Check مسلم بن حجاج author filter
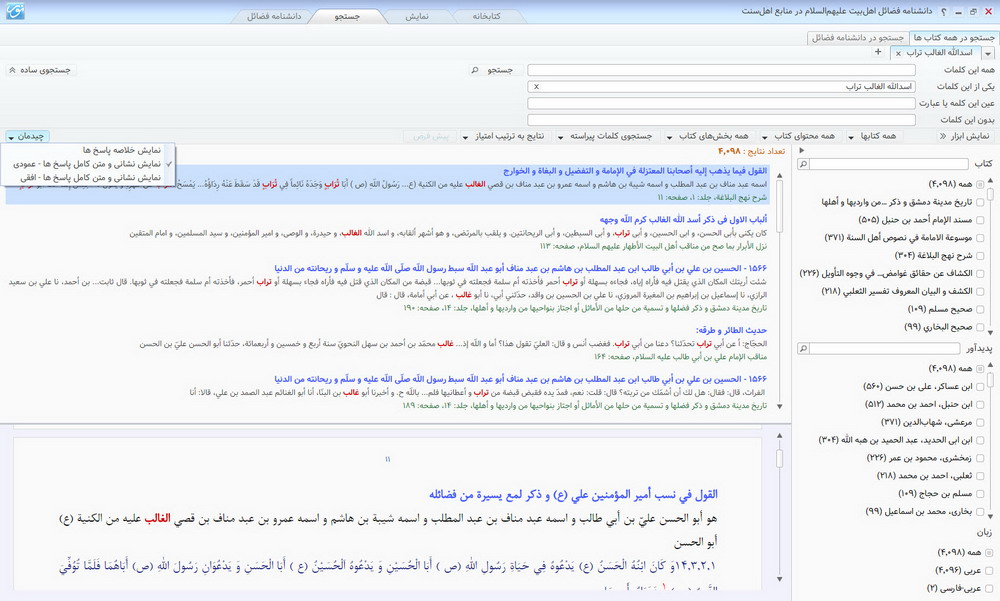Image resolution: width=1000 pixels, height=601 pixels. [x=980, y=494]
